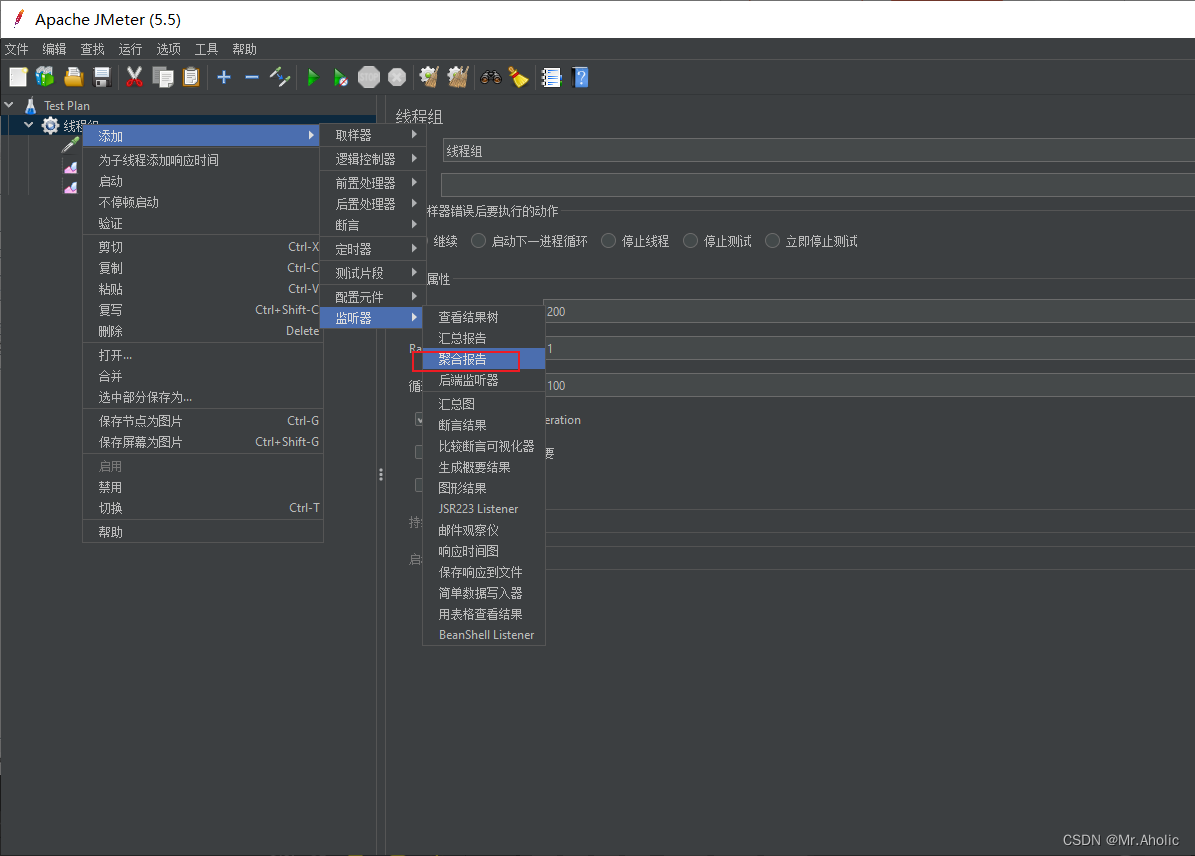
Task: Click the Open file folder icon
Action: 74,77
